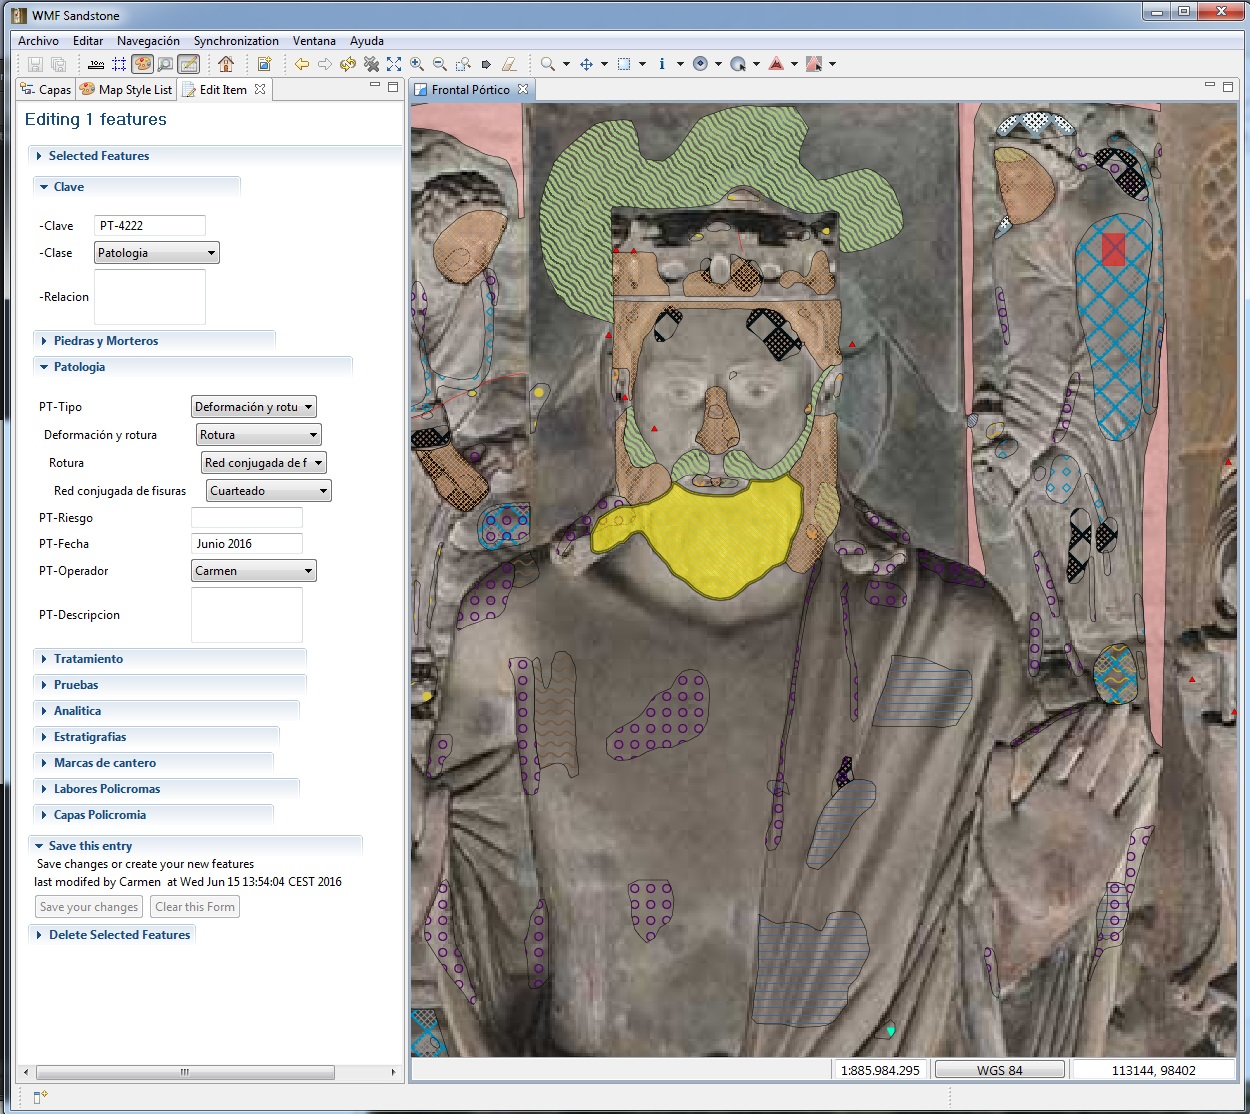
Task: Toggle the map grid button
Action: (119, 64)
